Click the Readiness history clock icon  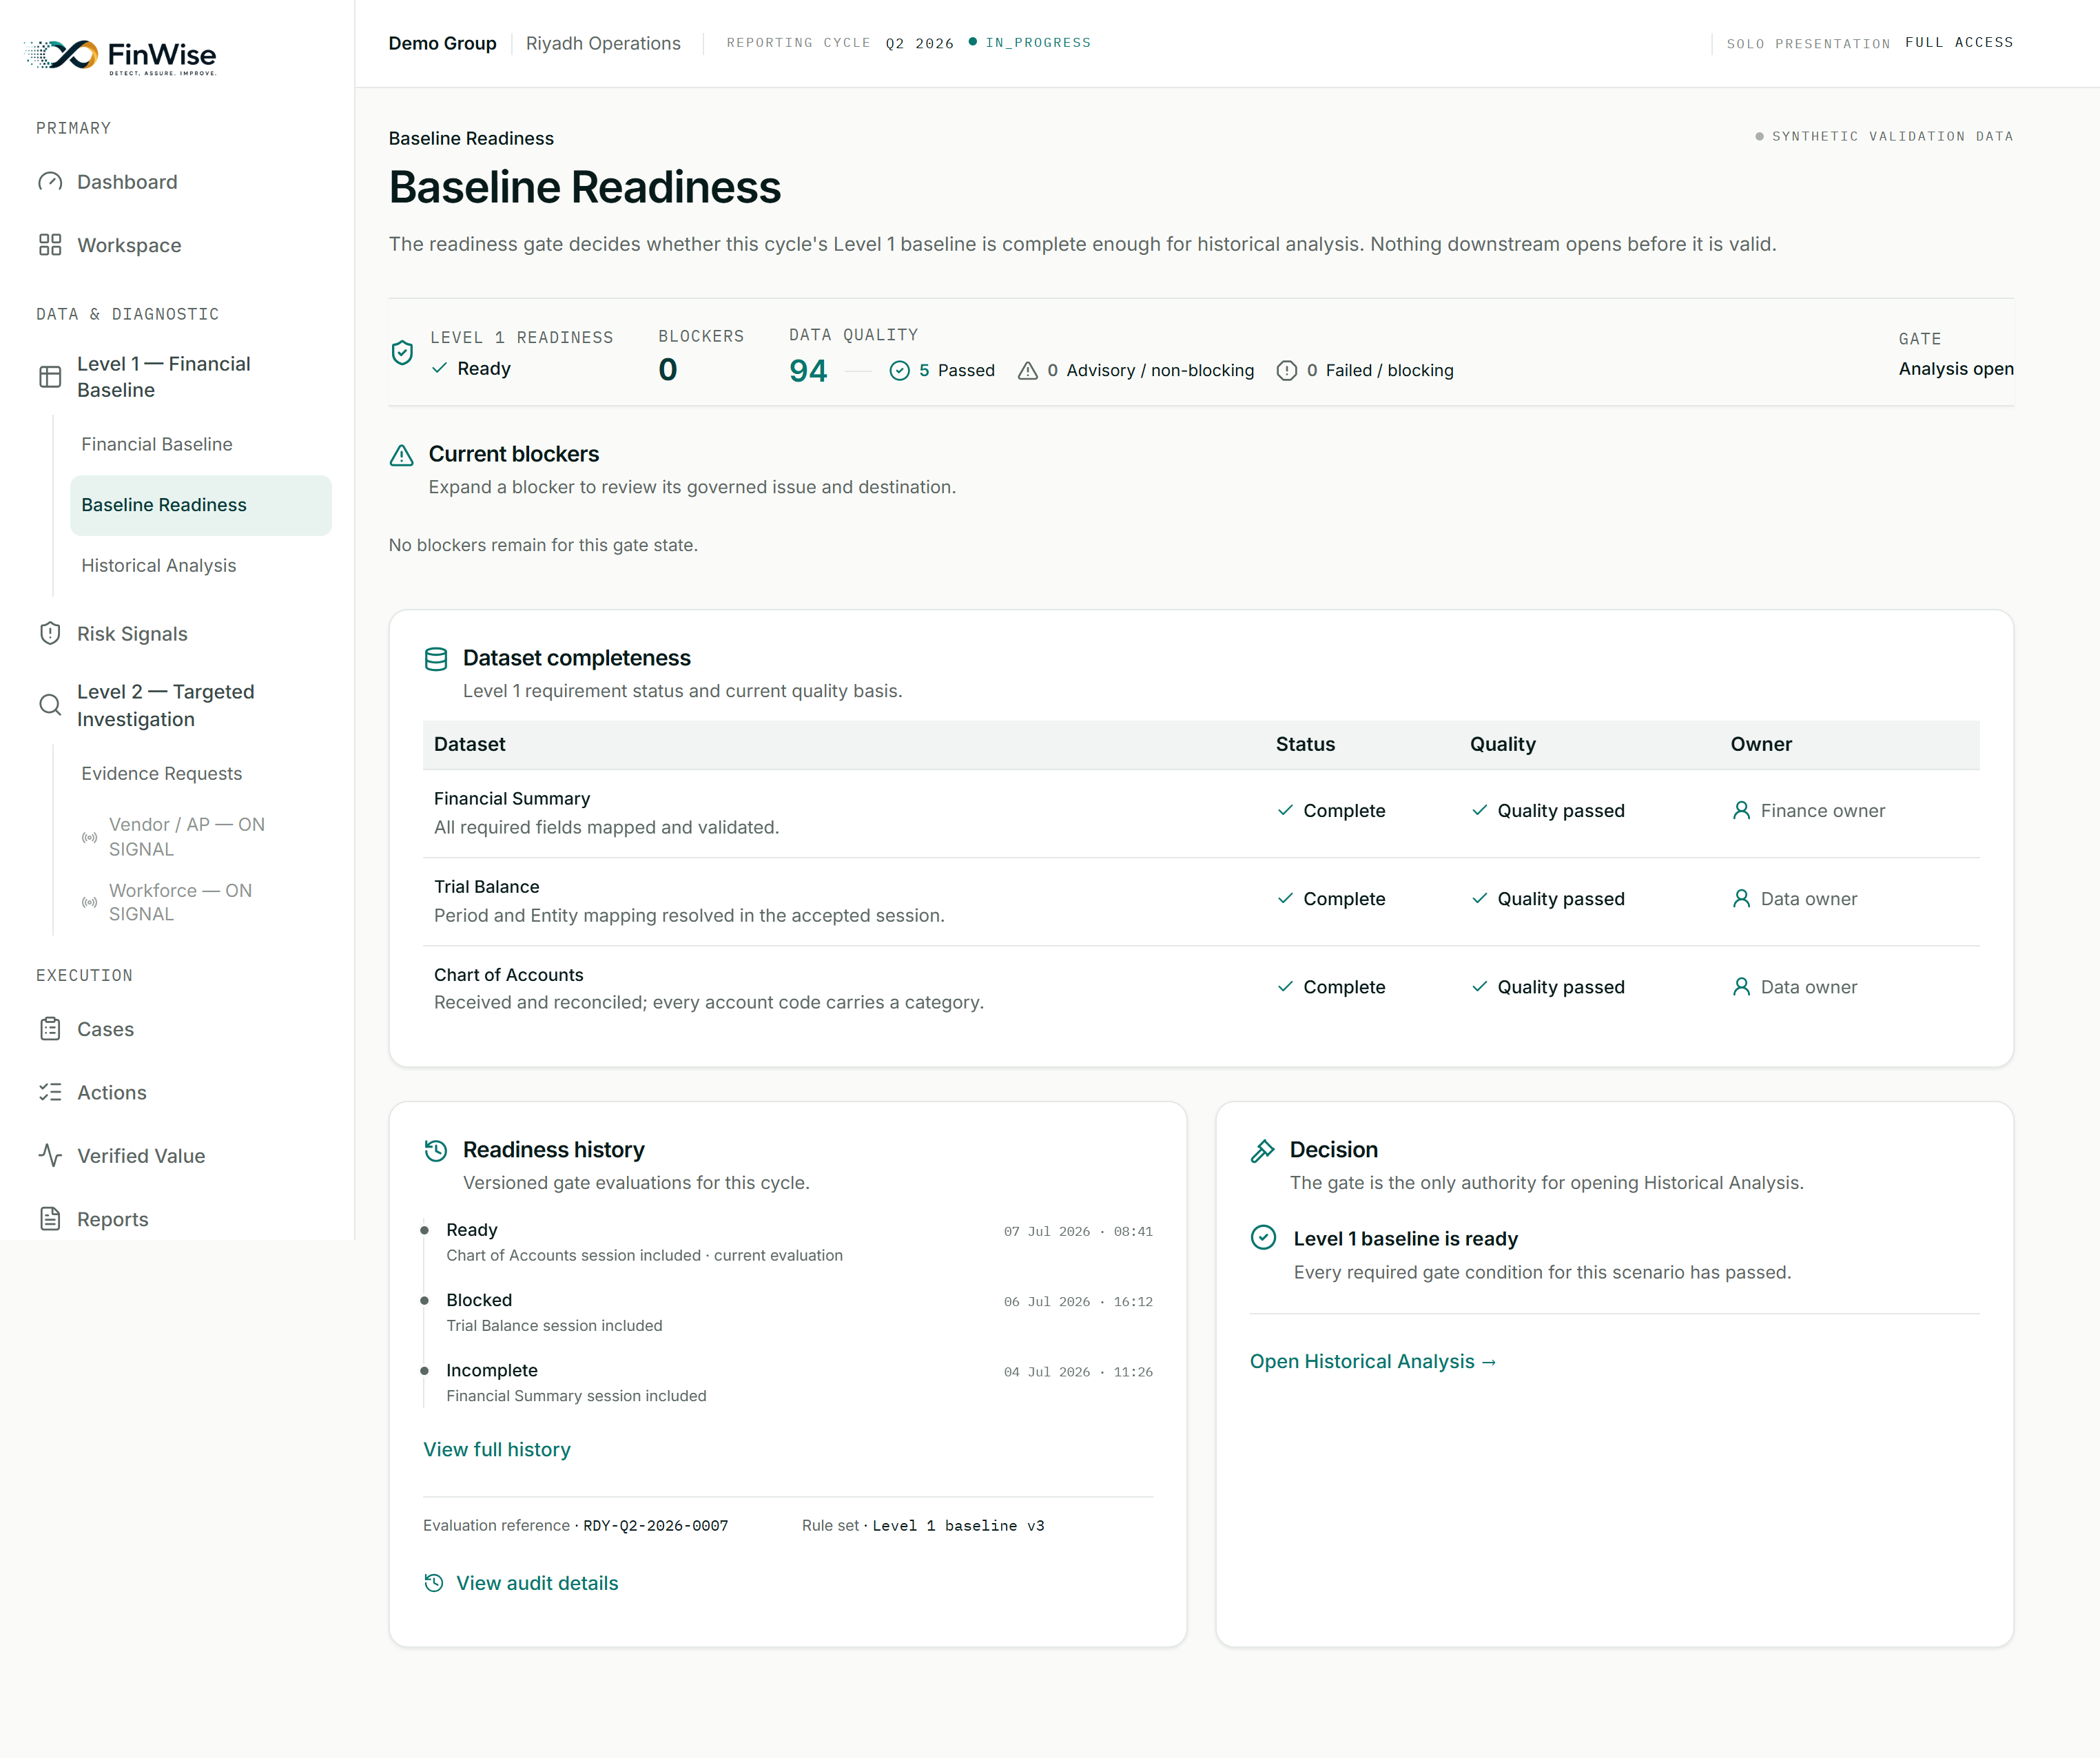[436, 1151]
